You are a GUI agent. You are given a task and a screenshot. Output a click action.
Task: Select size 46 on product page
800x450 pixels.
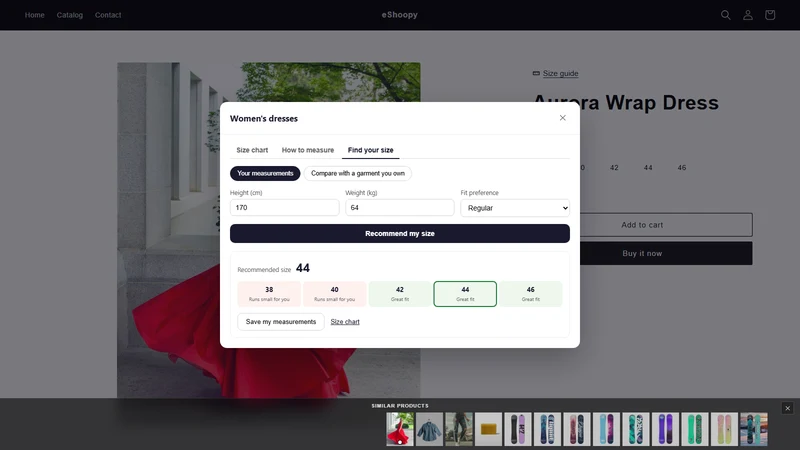[x=682, y=167]
